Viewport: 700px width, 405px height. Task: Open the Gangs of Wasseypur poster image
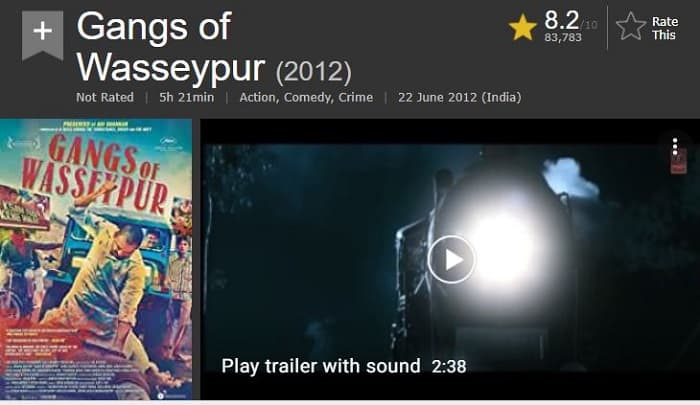pos(96,259)
